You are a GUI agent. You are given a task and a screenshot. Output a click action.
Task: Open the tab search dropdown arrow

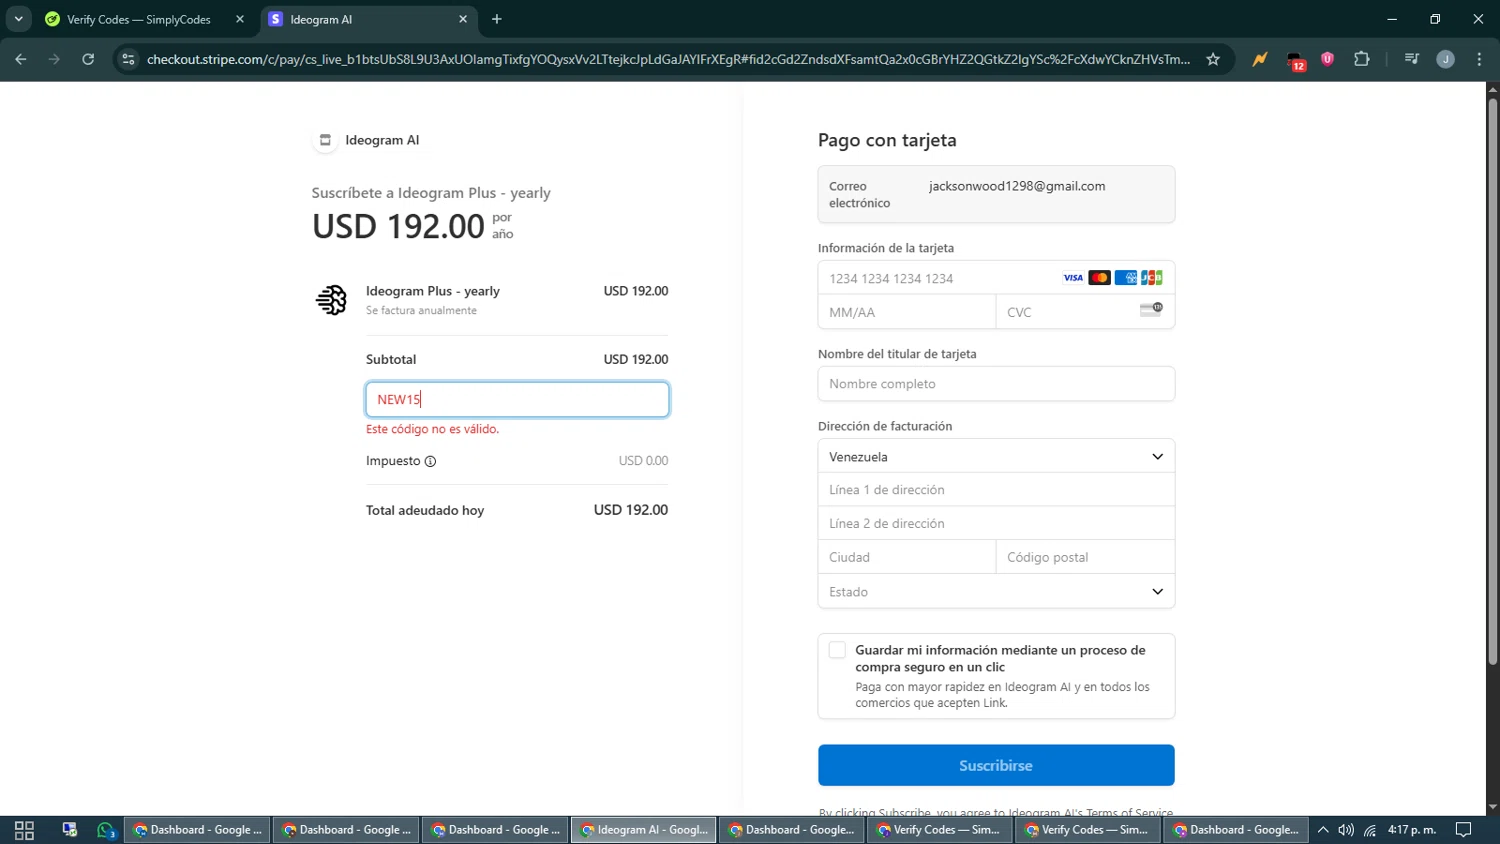[x=18, y=19]
